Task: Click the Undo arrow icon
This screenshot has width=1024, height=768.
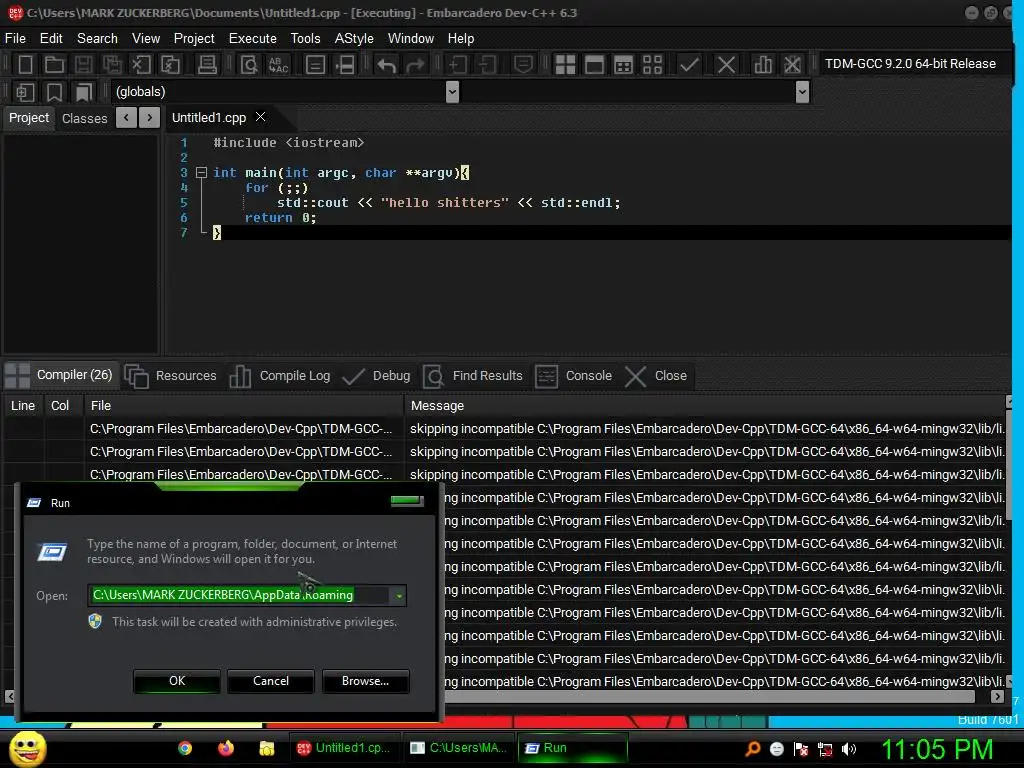Action: pyautogui.click(x=386, y=65)
